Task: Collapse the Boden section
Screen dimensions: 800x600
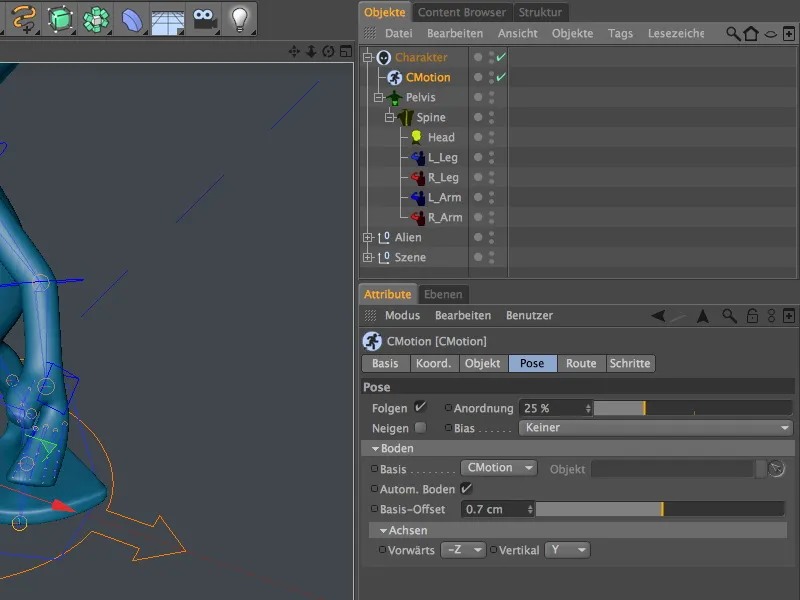Action: 376,448
